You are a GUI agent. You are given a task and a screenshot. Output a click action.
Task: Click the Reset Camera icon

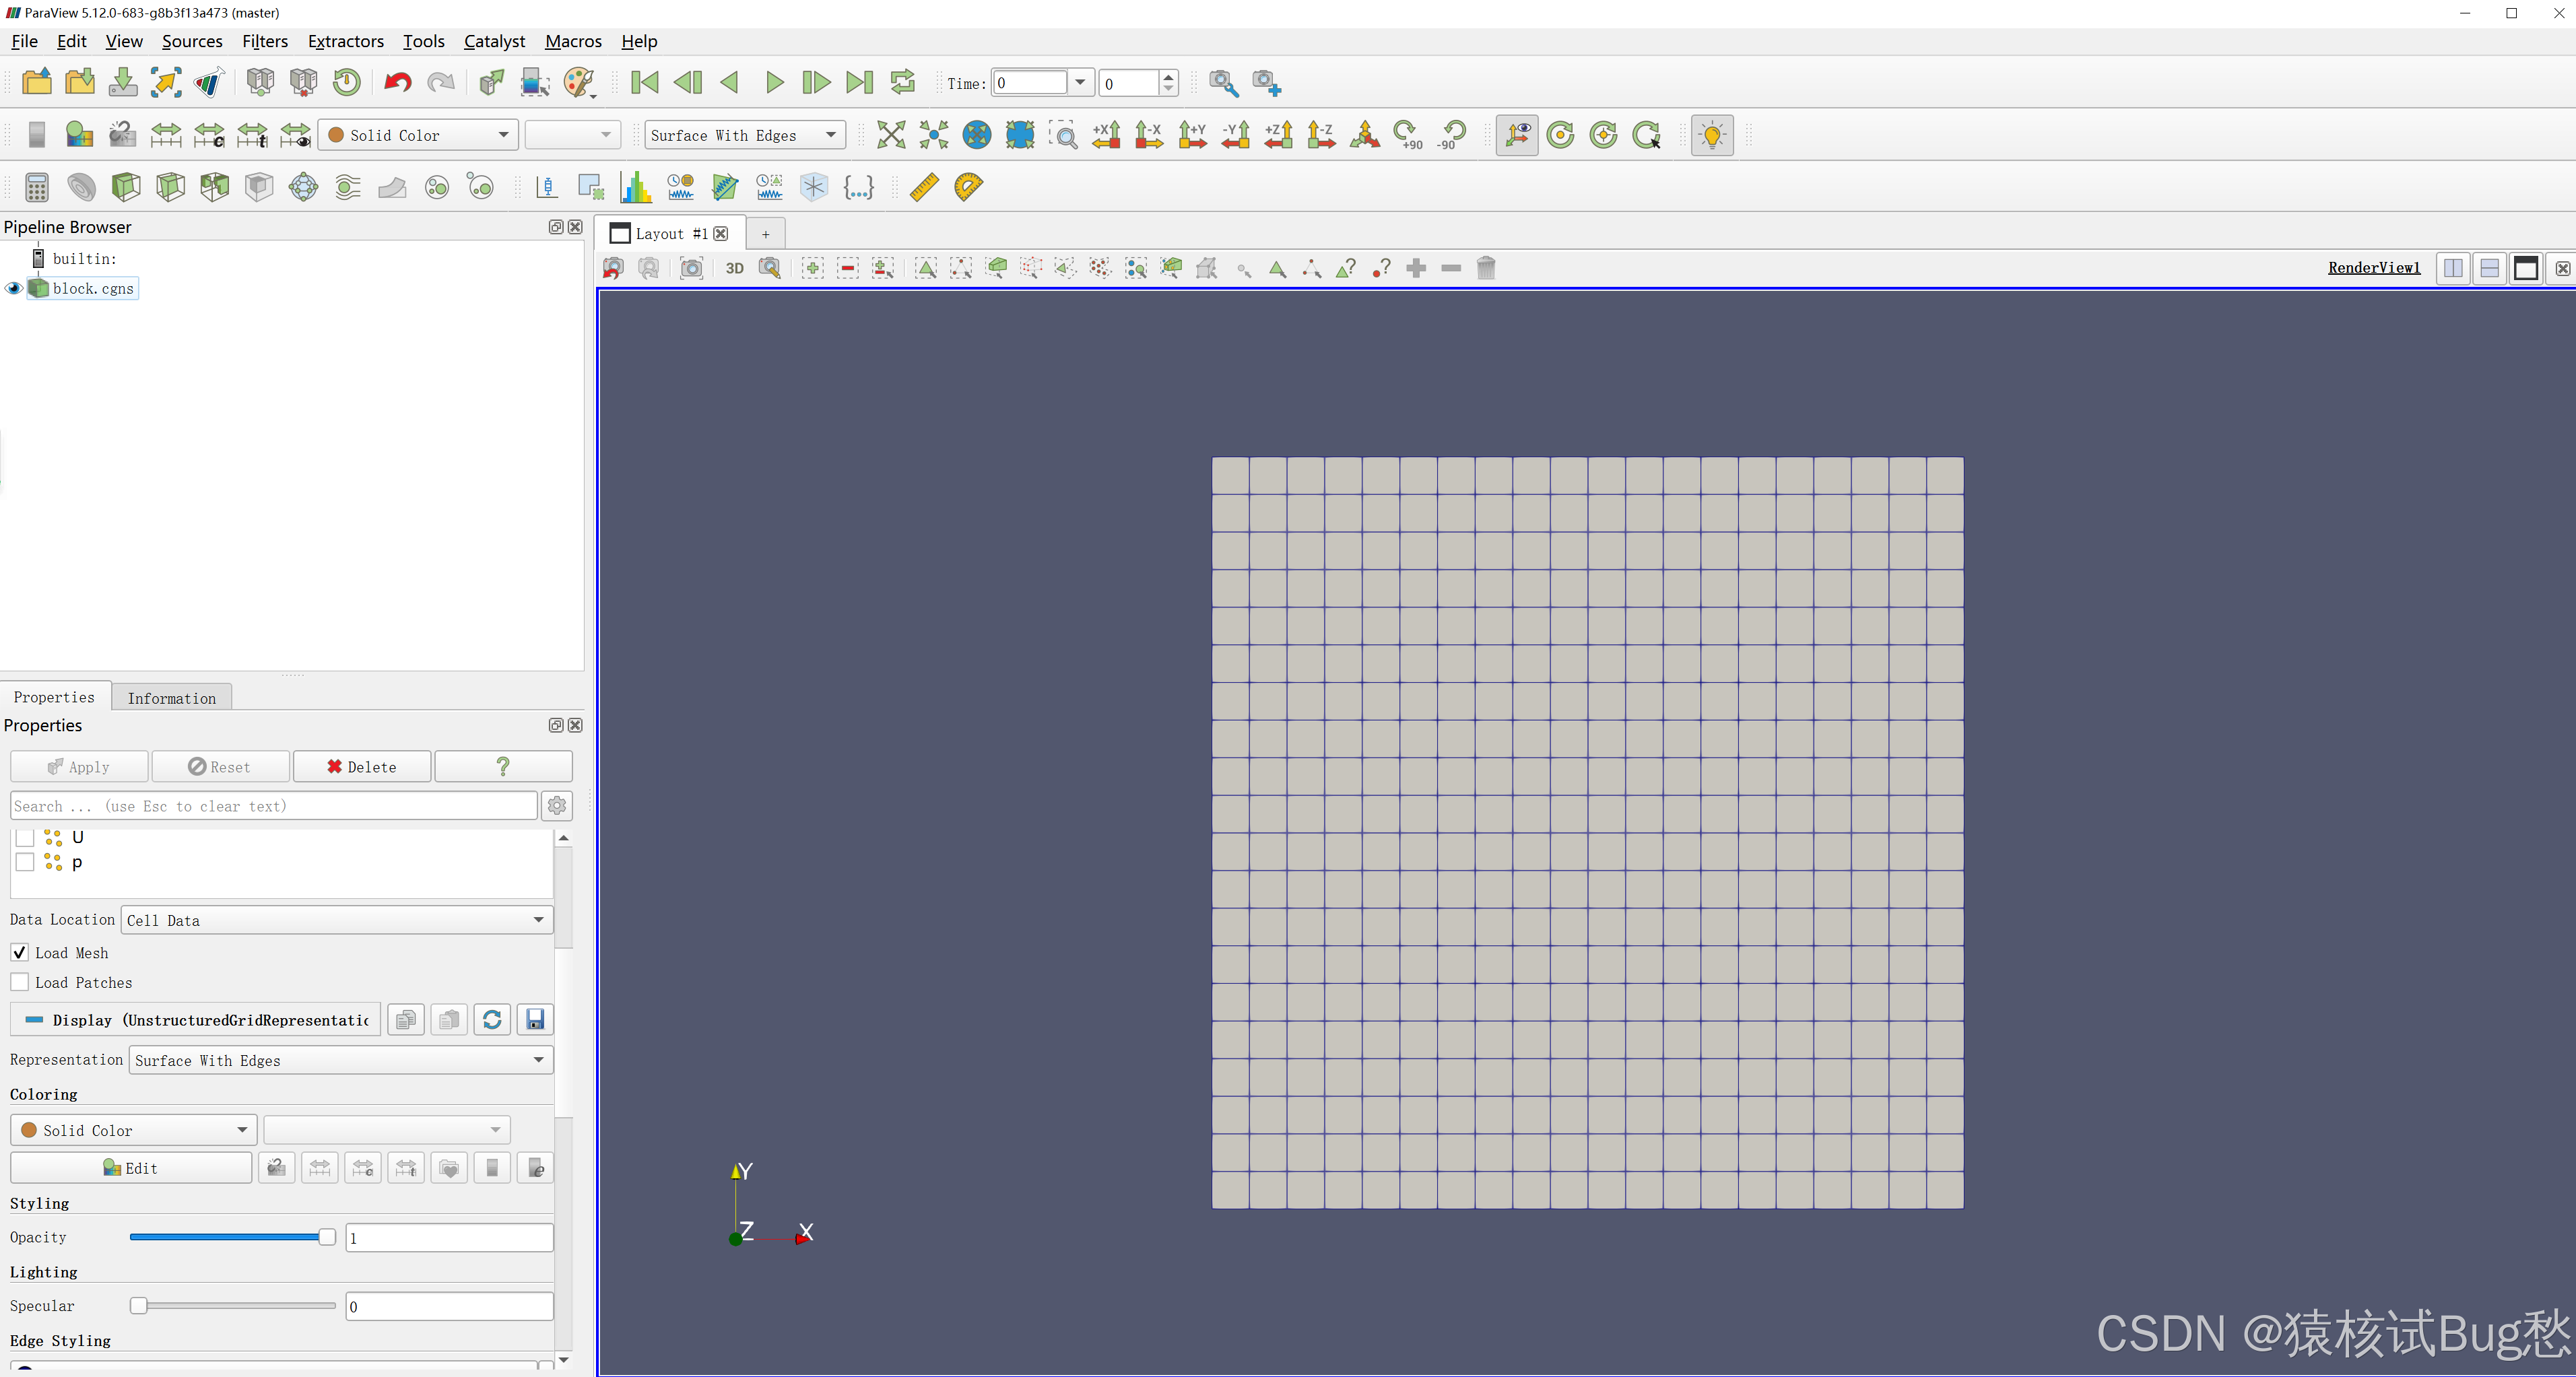tap(890, 135)
